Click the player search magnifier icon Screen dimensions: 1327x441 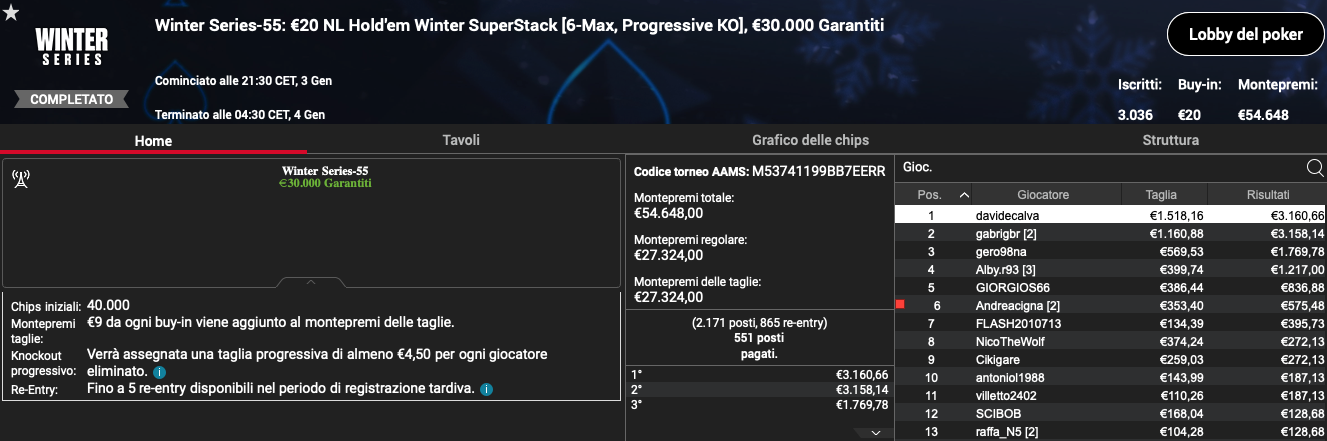1315,167
